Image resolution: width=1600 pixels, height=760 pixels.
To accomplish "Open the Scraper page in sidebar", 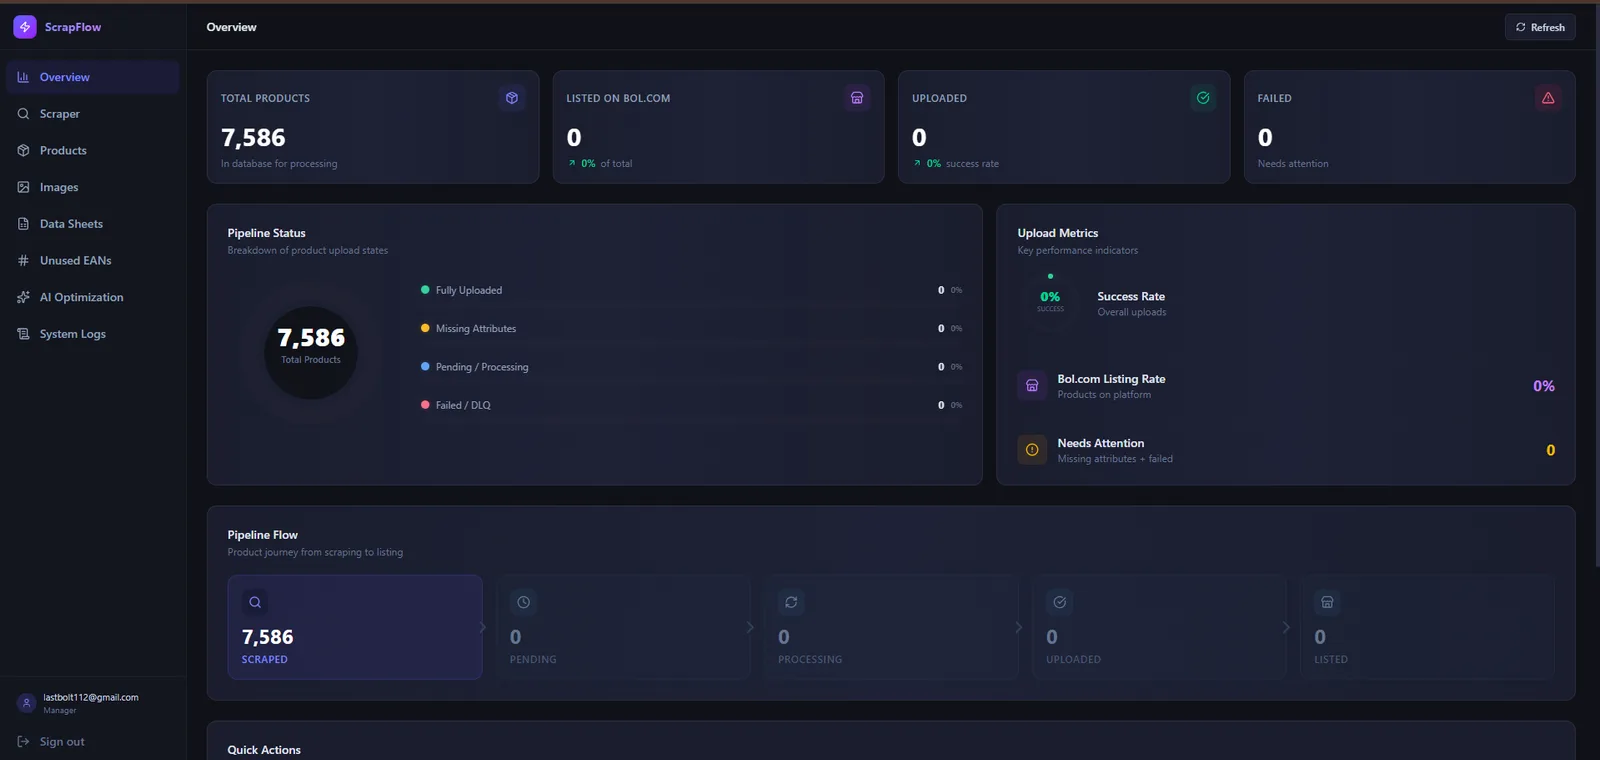I will [x=93, y=114].
